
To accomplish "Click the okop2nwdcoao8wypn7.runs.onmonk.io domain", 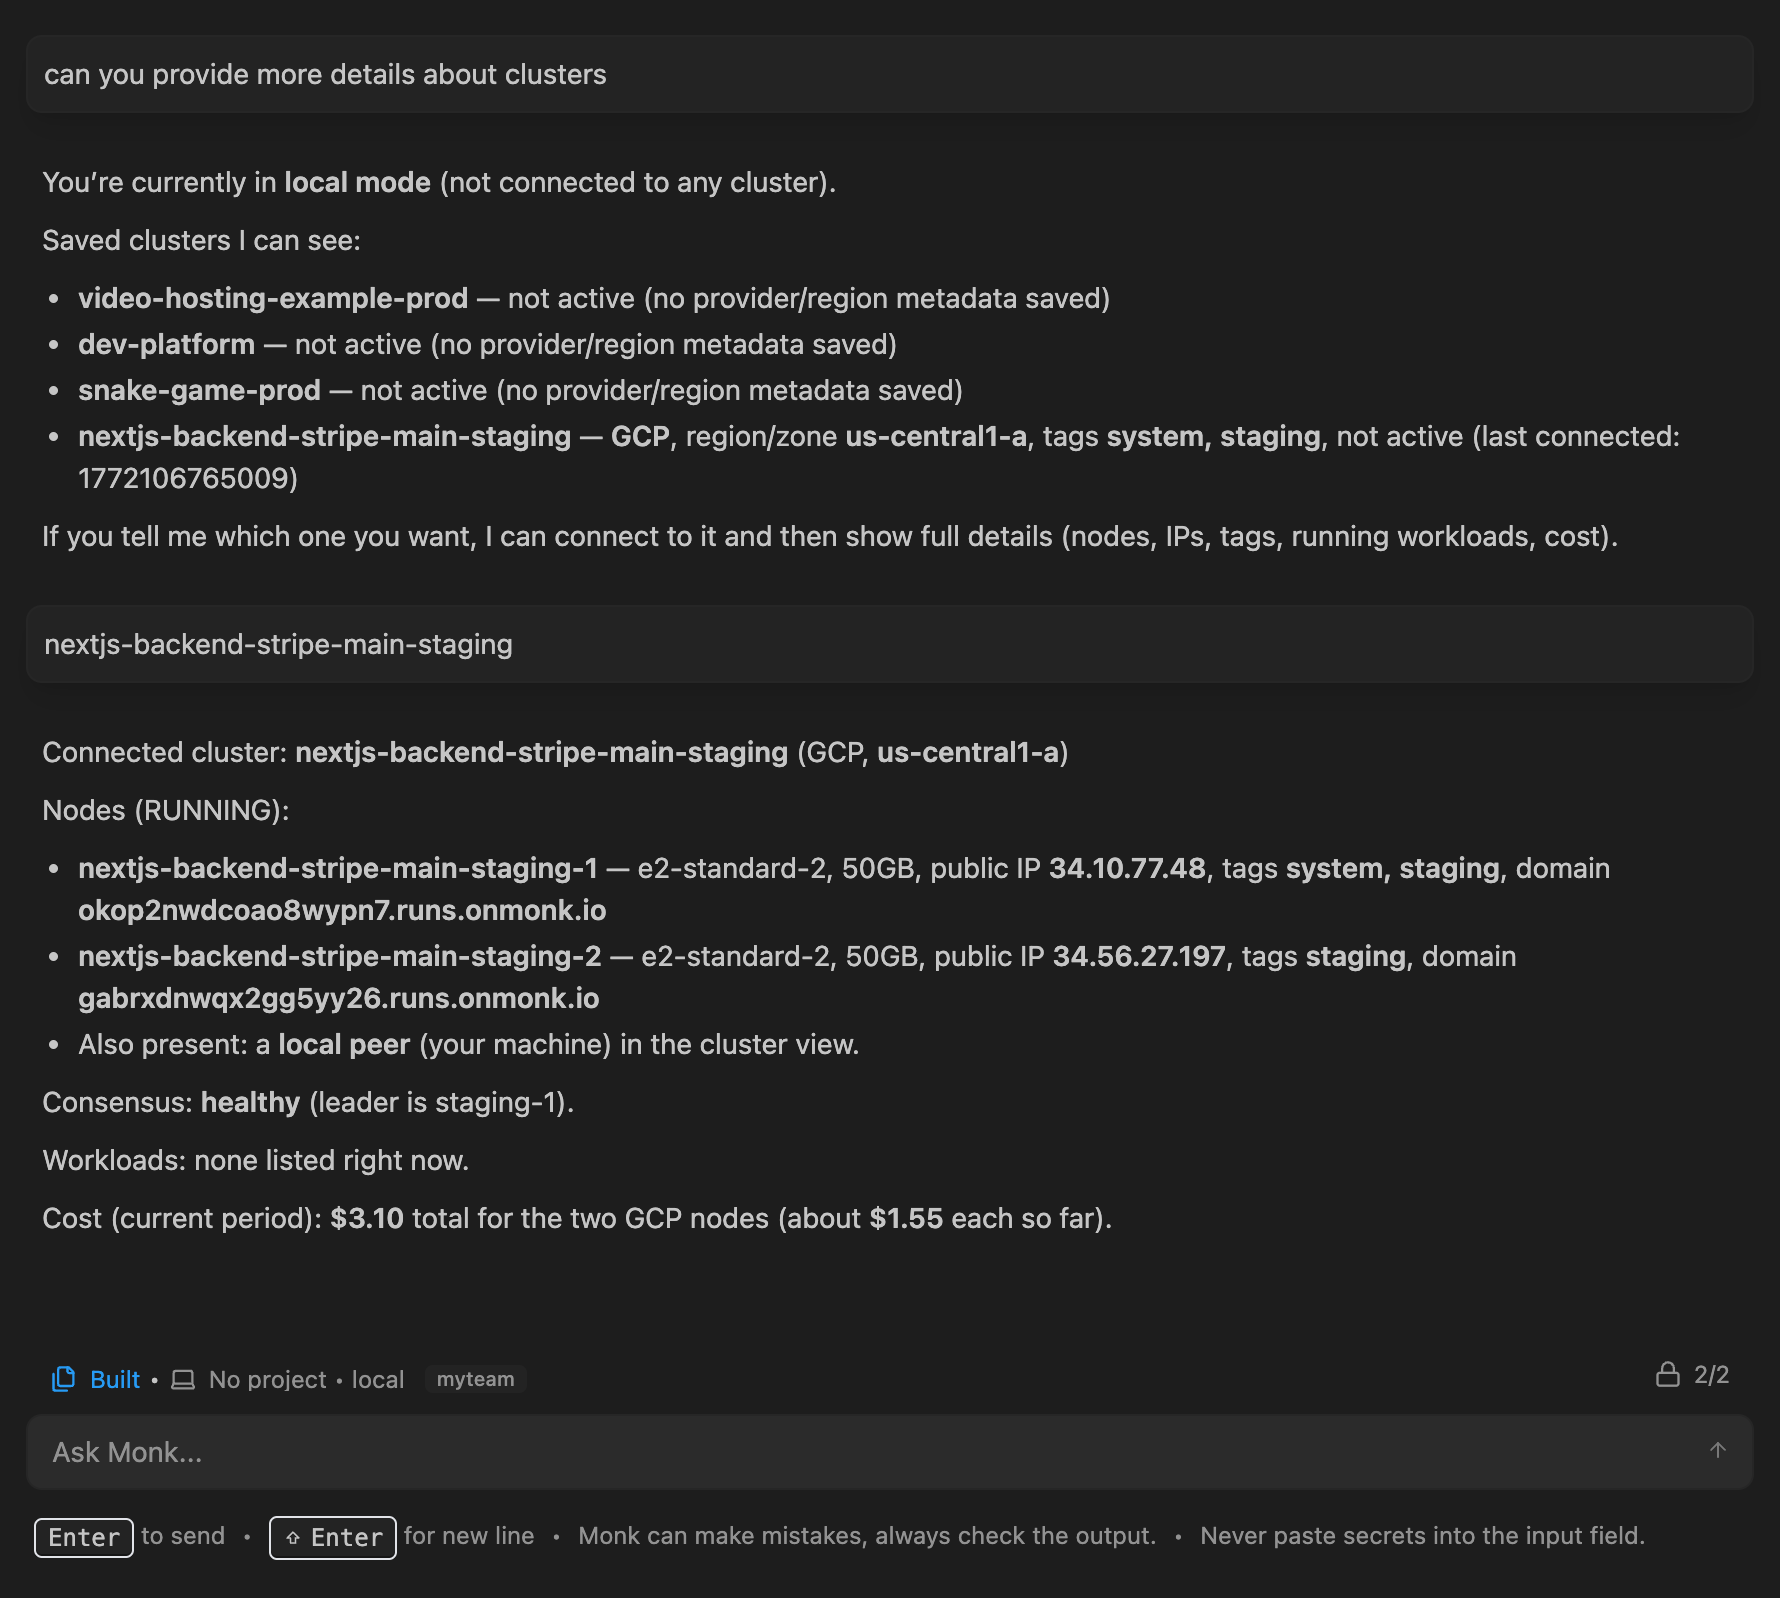I will click(x=341, y=910).
